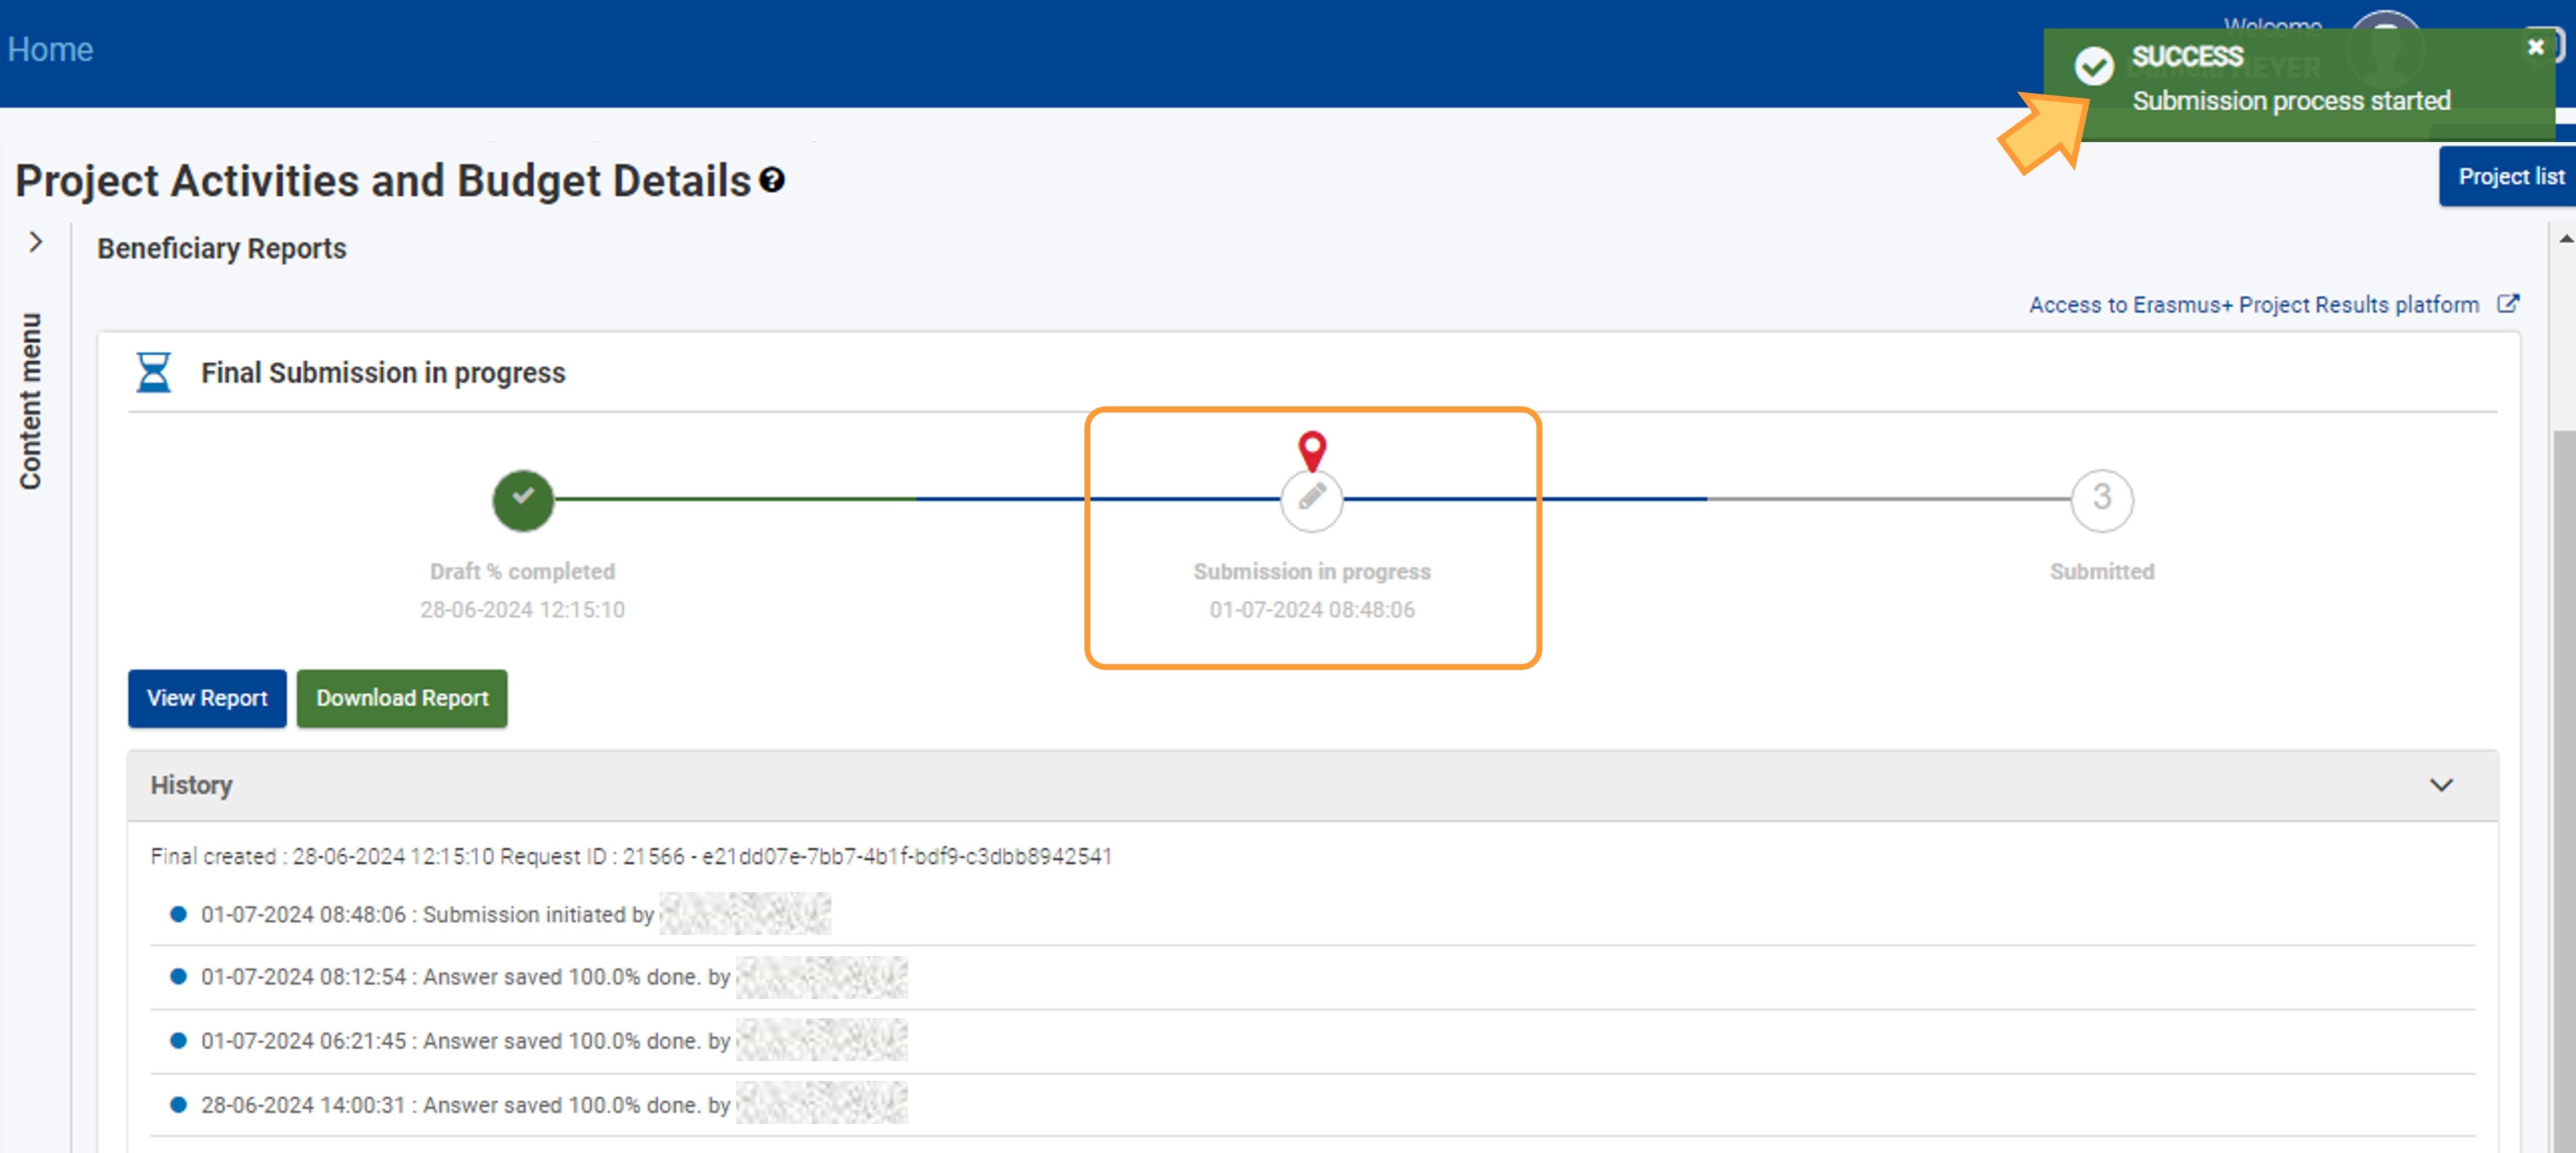This screenshot has width=2576, height=1153.
Task: Click the 'Submitted' step label
Action: 2102,571
